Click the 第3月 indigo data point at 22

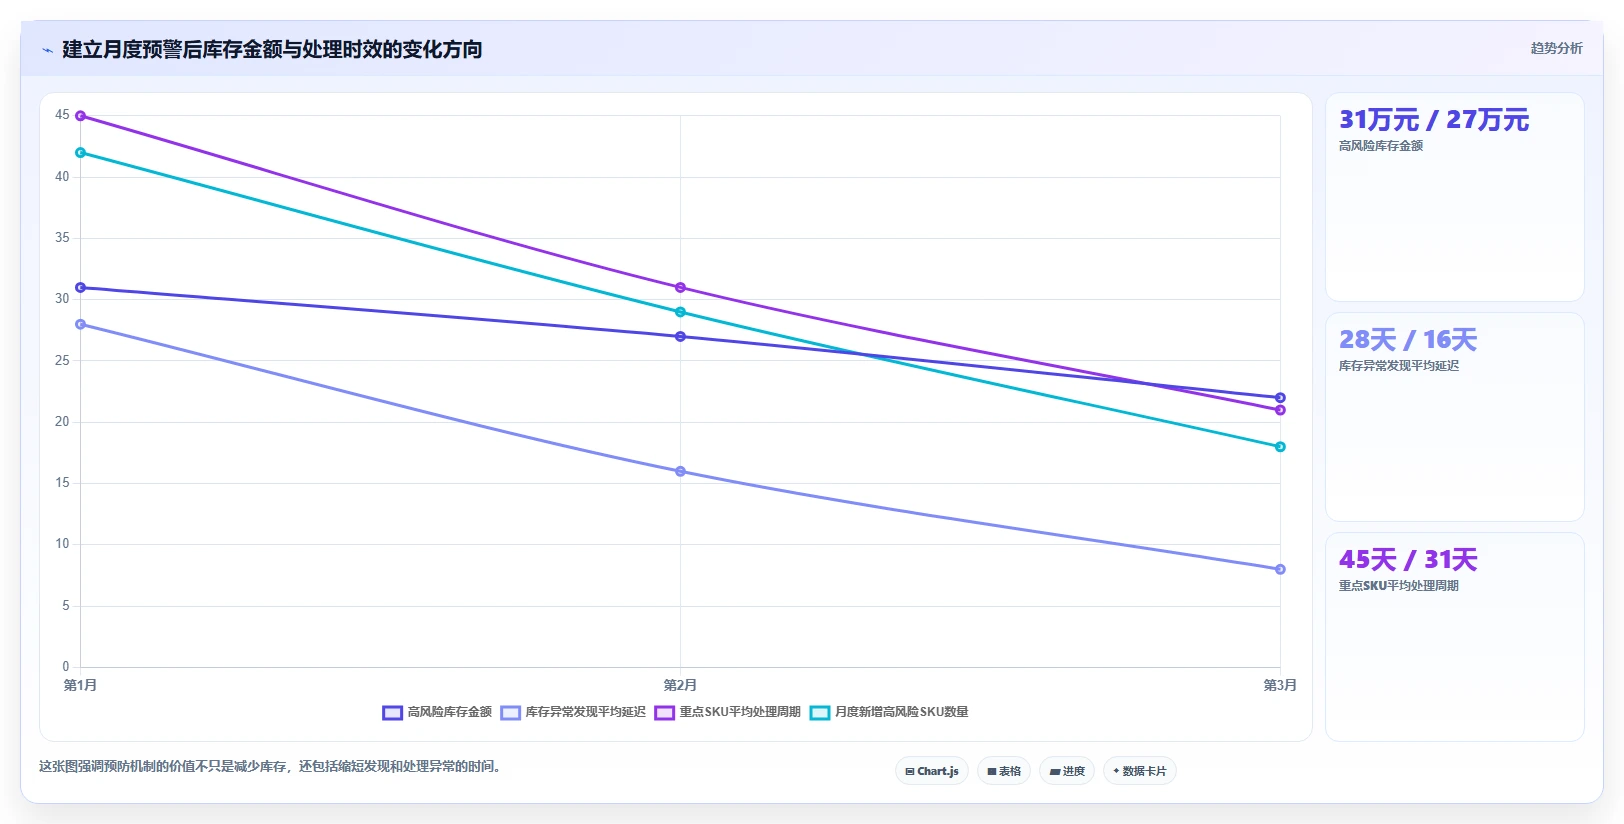[1280, 398]
